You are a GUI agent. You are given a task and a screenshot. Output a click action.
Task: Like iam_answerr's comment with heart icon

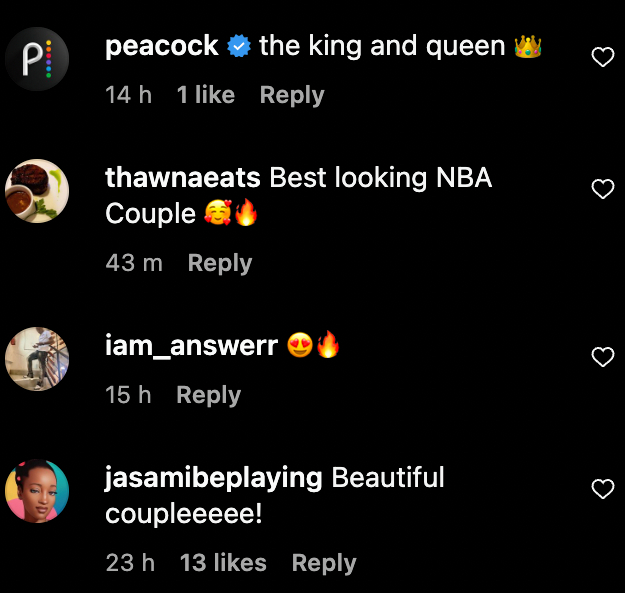[x=603, y=357]
